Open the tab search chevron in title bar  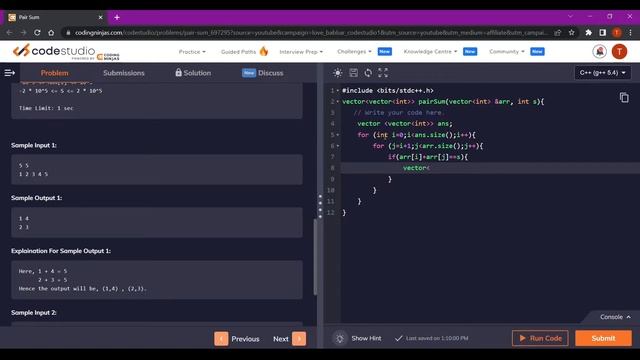pos(570,16)
